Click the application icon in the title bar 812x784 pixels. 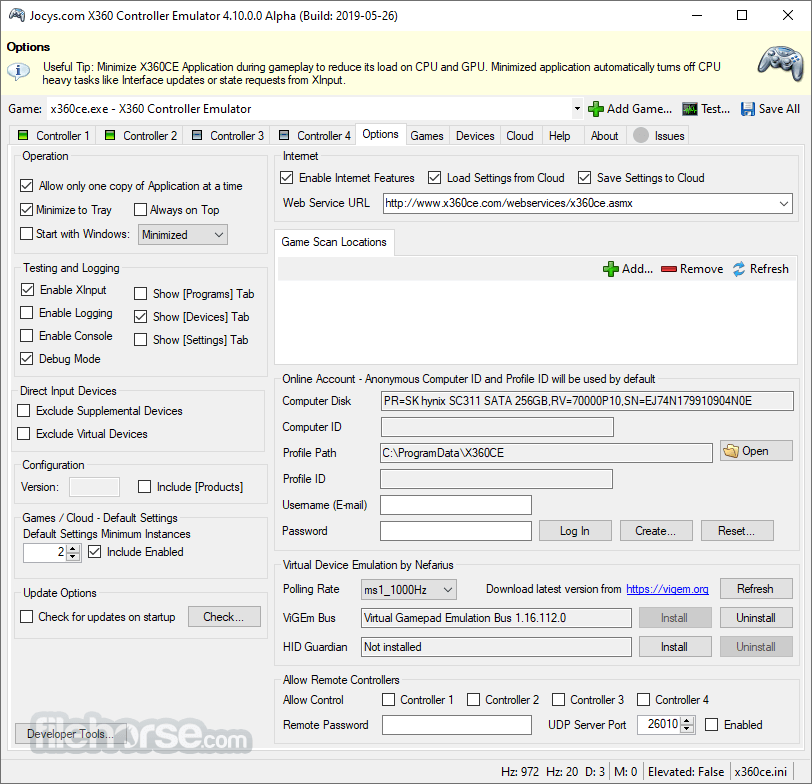(x=17, y=16)
